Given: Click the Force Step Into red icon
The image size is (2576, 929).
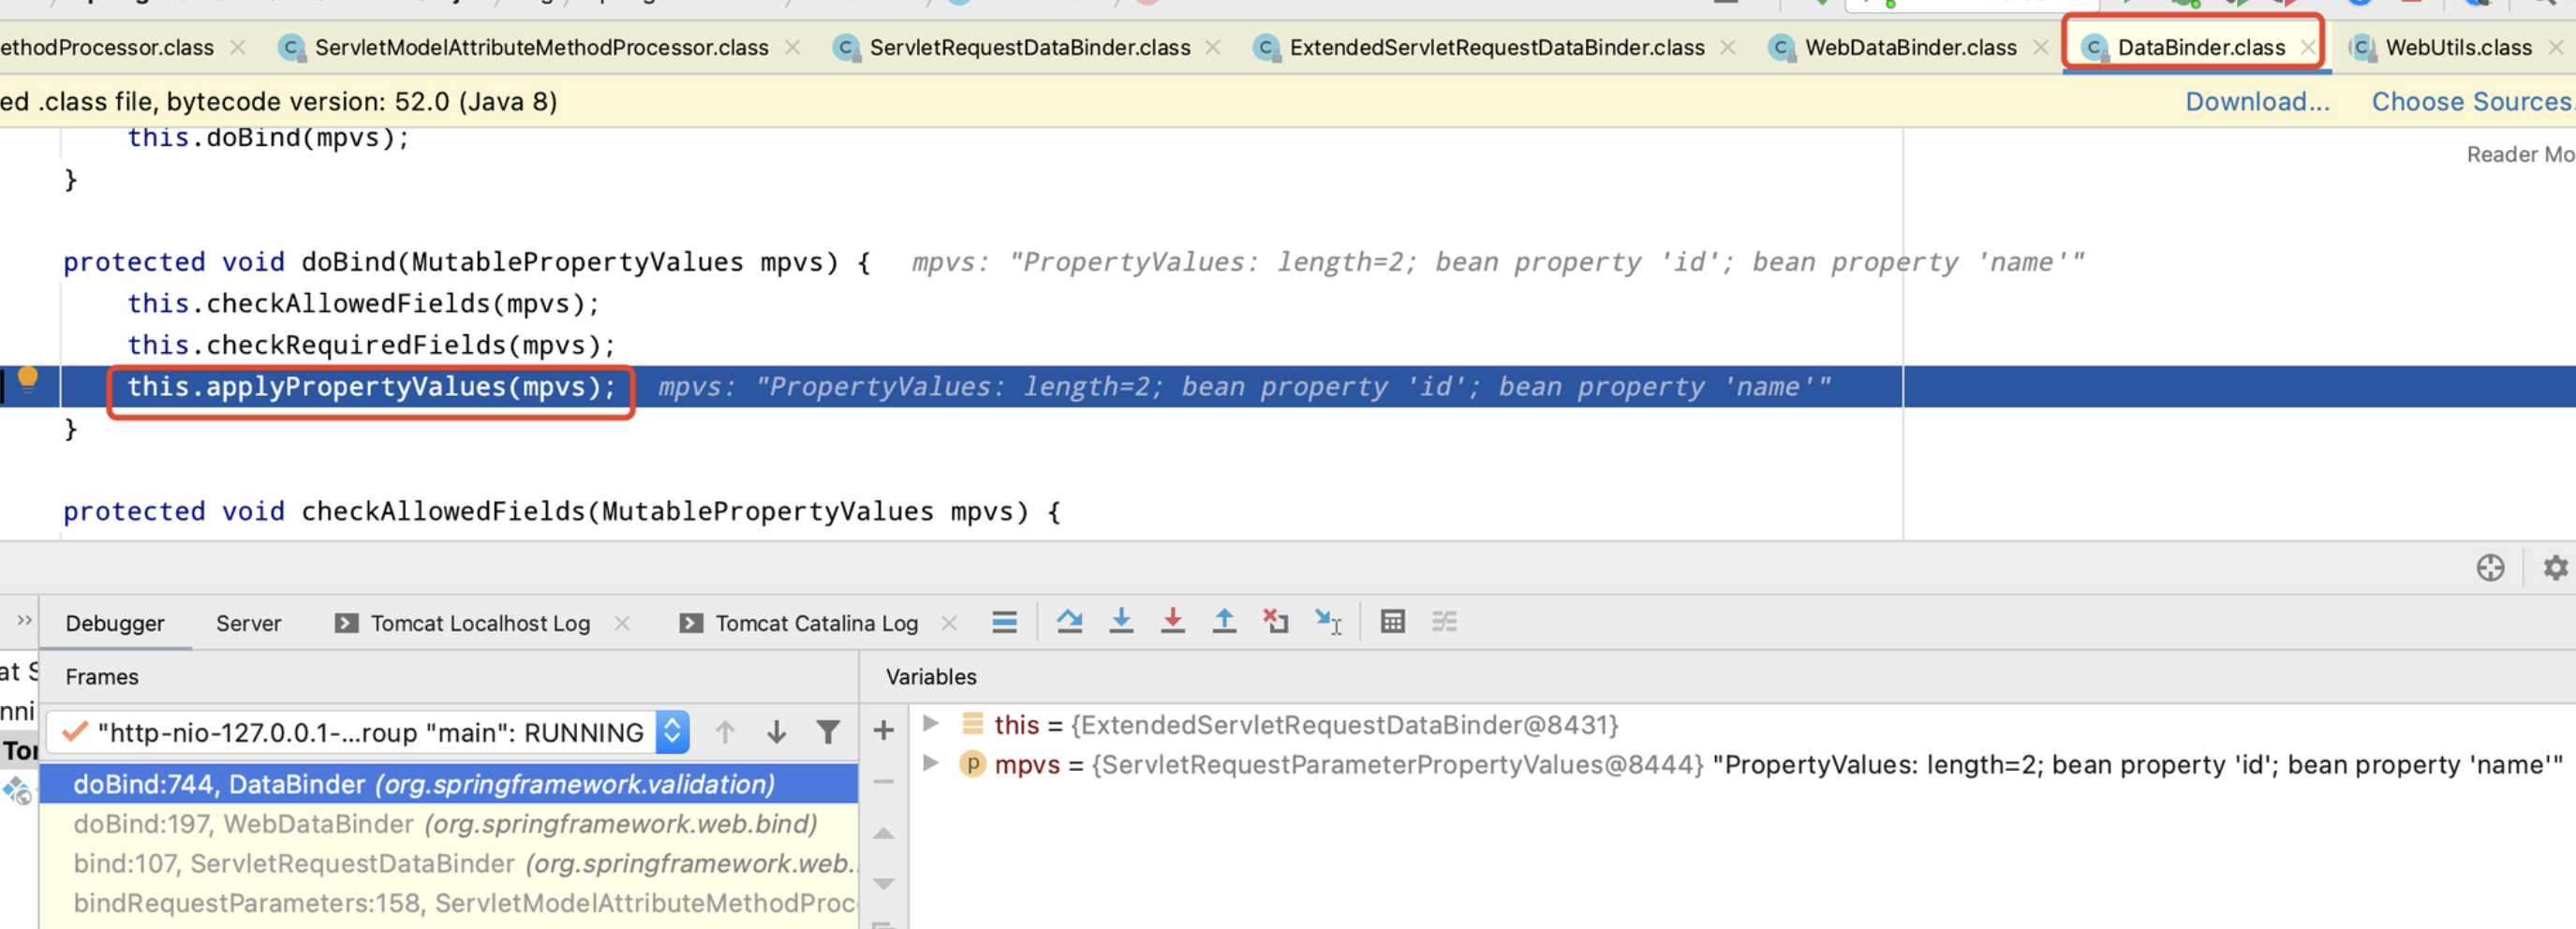Looking at the screenshot, I should [1172, 622].
